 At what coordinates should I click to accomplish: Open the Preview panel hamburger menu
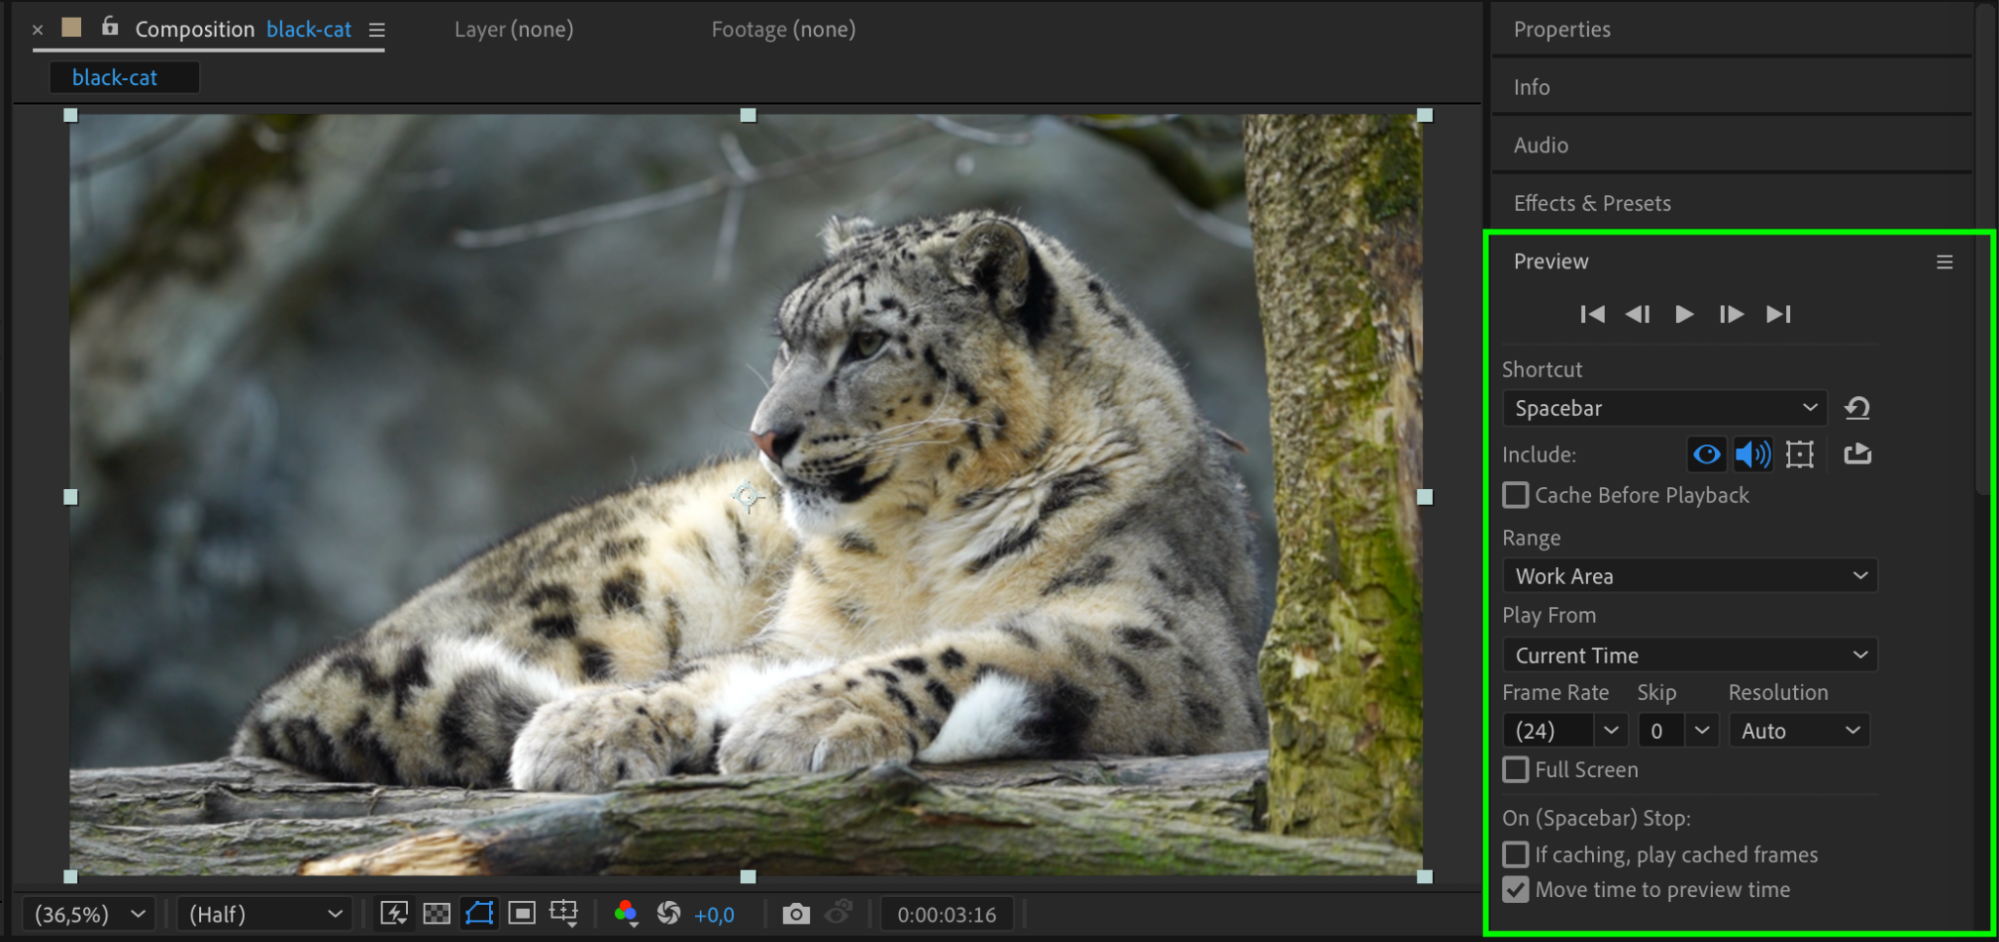pos(1944,262)
